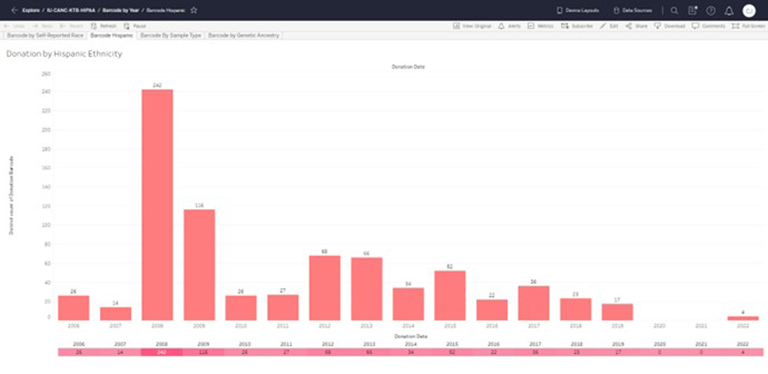This screenshot has height=374, width=768.
Task: Open the help question mark icon
Action: 711,10
